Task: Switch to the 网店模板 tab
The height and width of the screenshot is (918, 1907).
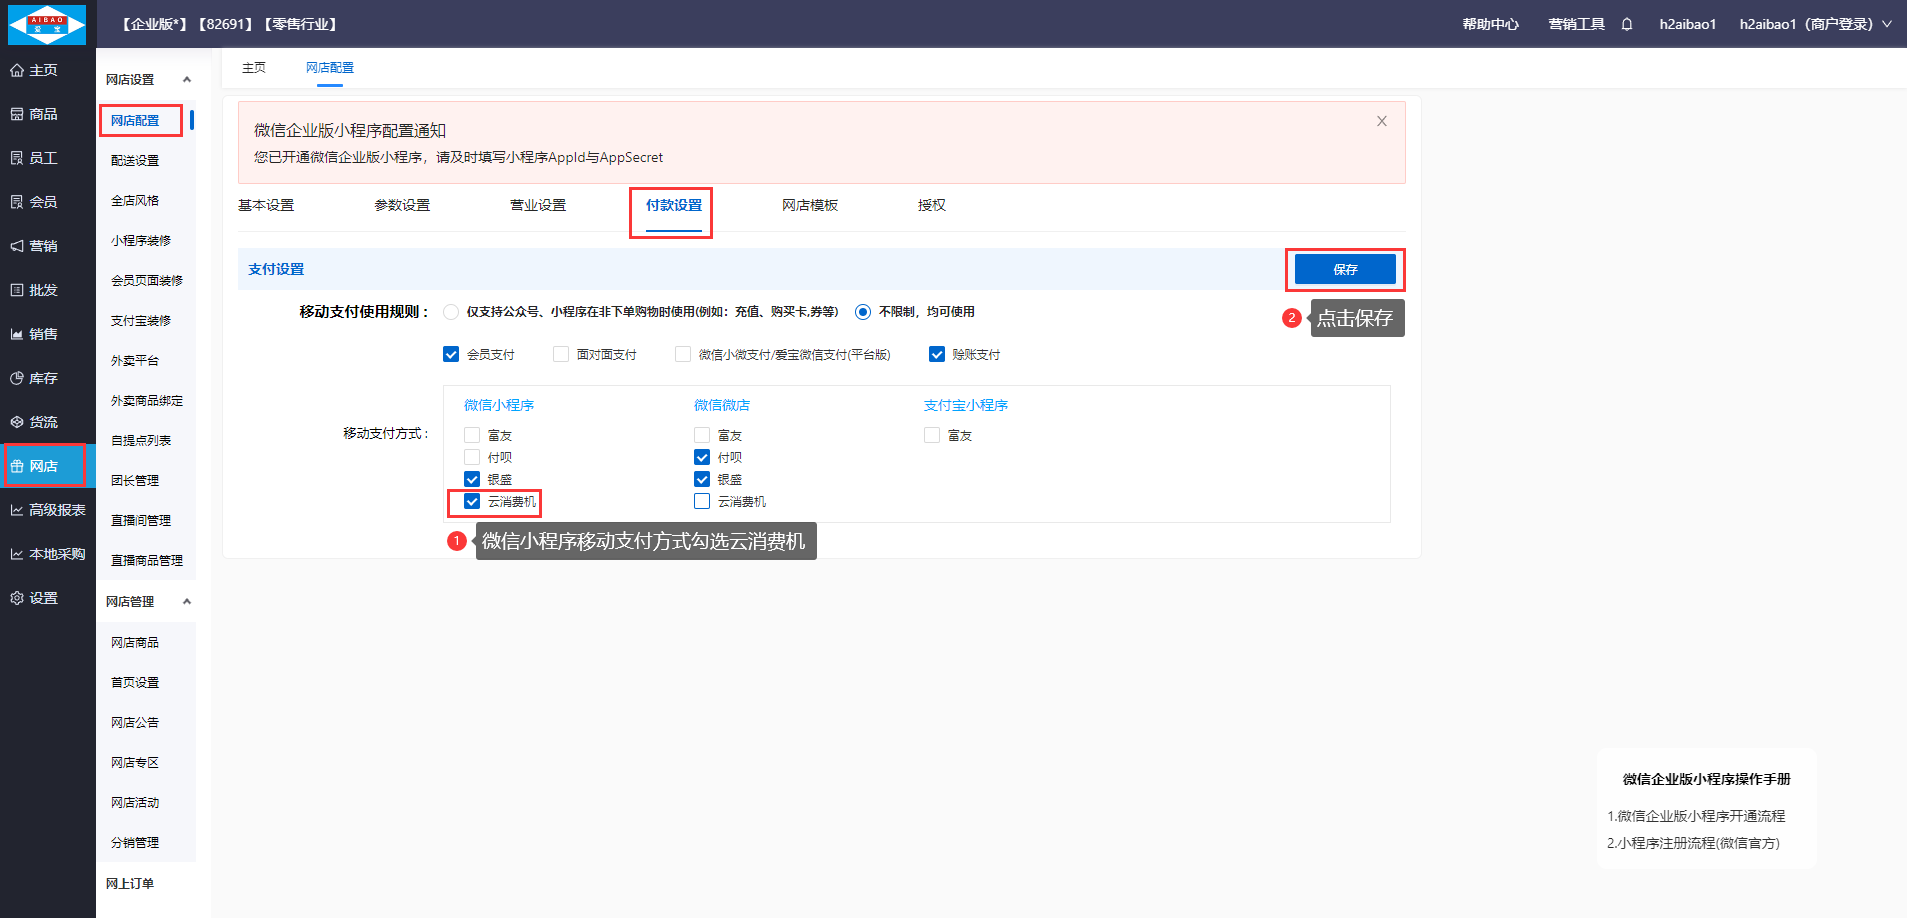Action: tap(809, 205)
